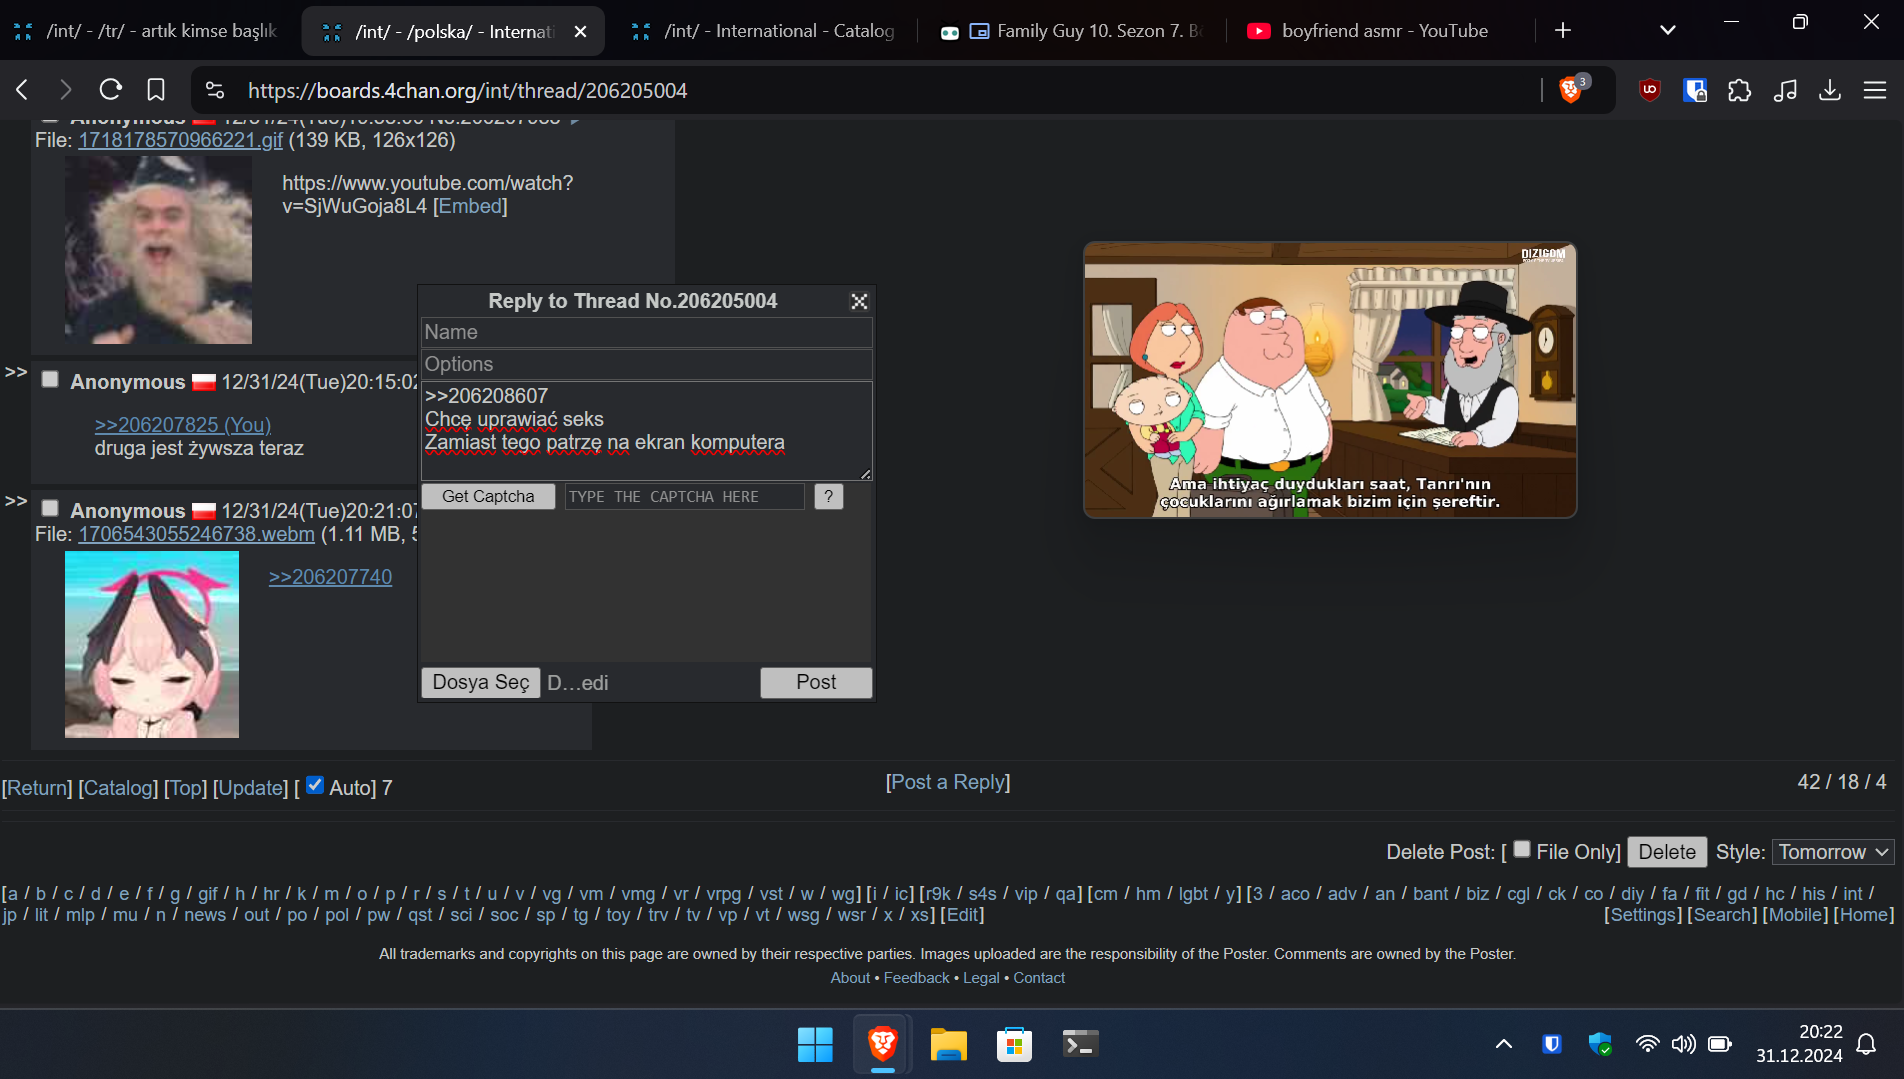Click the Dosya Seç file chooser button
Image resolution: width=1904 pixels, height=1079 pixels.
[x=481, y=682]
